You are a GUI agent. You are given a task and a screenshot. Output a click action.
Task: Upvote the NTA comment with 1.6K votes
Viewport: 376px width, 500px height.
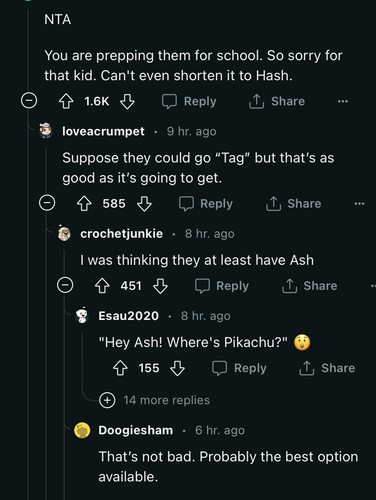(x=66, y=101)
